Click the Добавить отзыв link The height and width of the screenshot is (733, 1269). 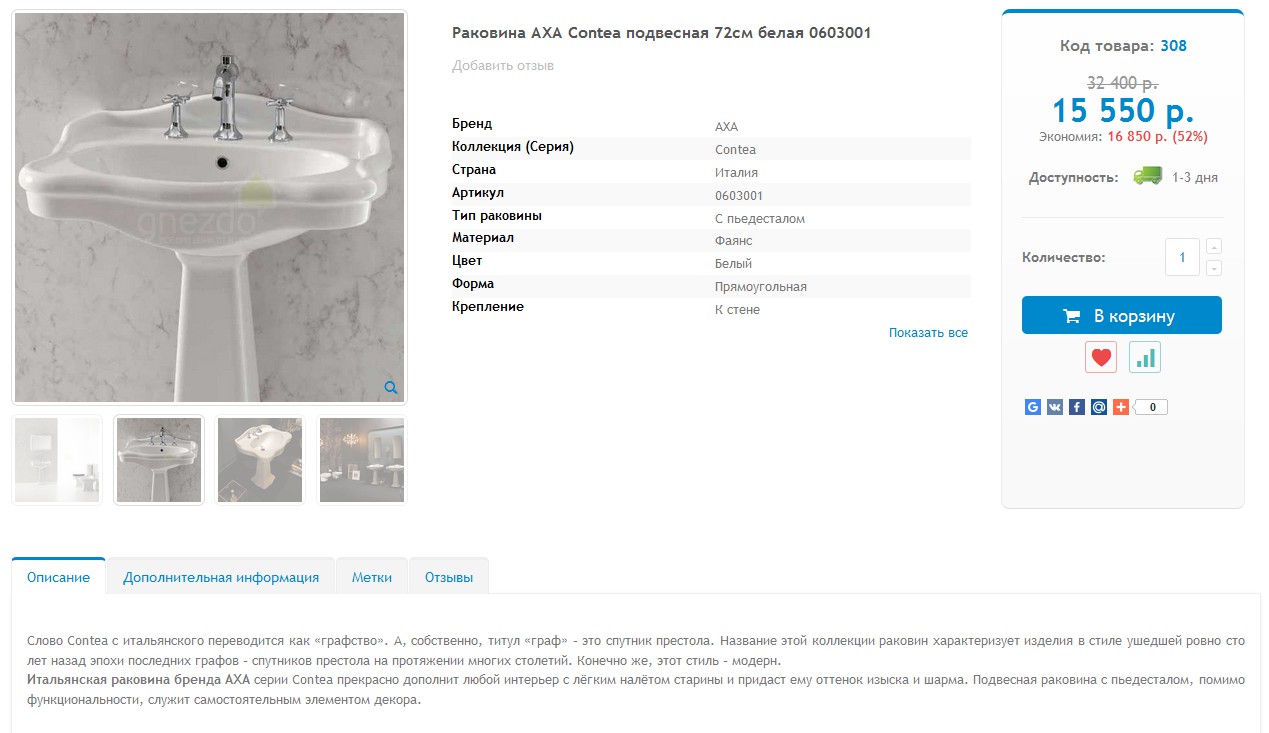503,66
